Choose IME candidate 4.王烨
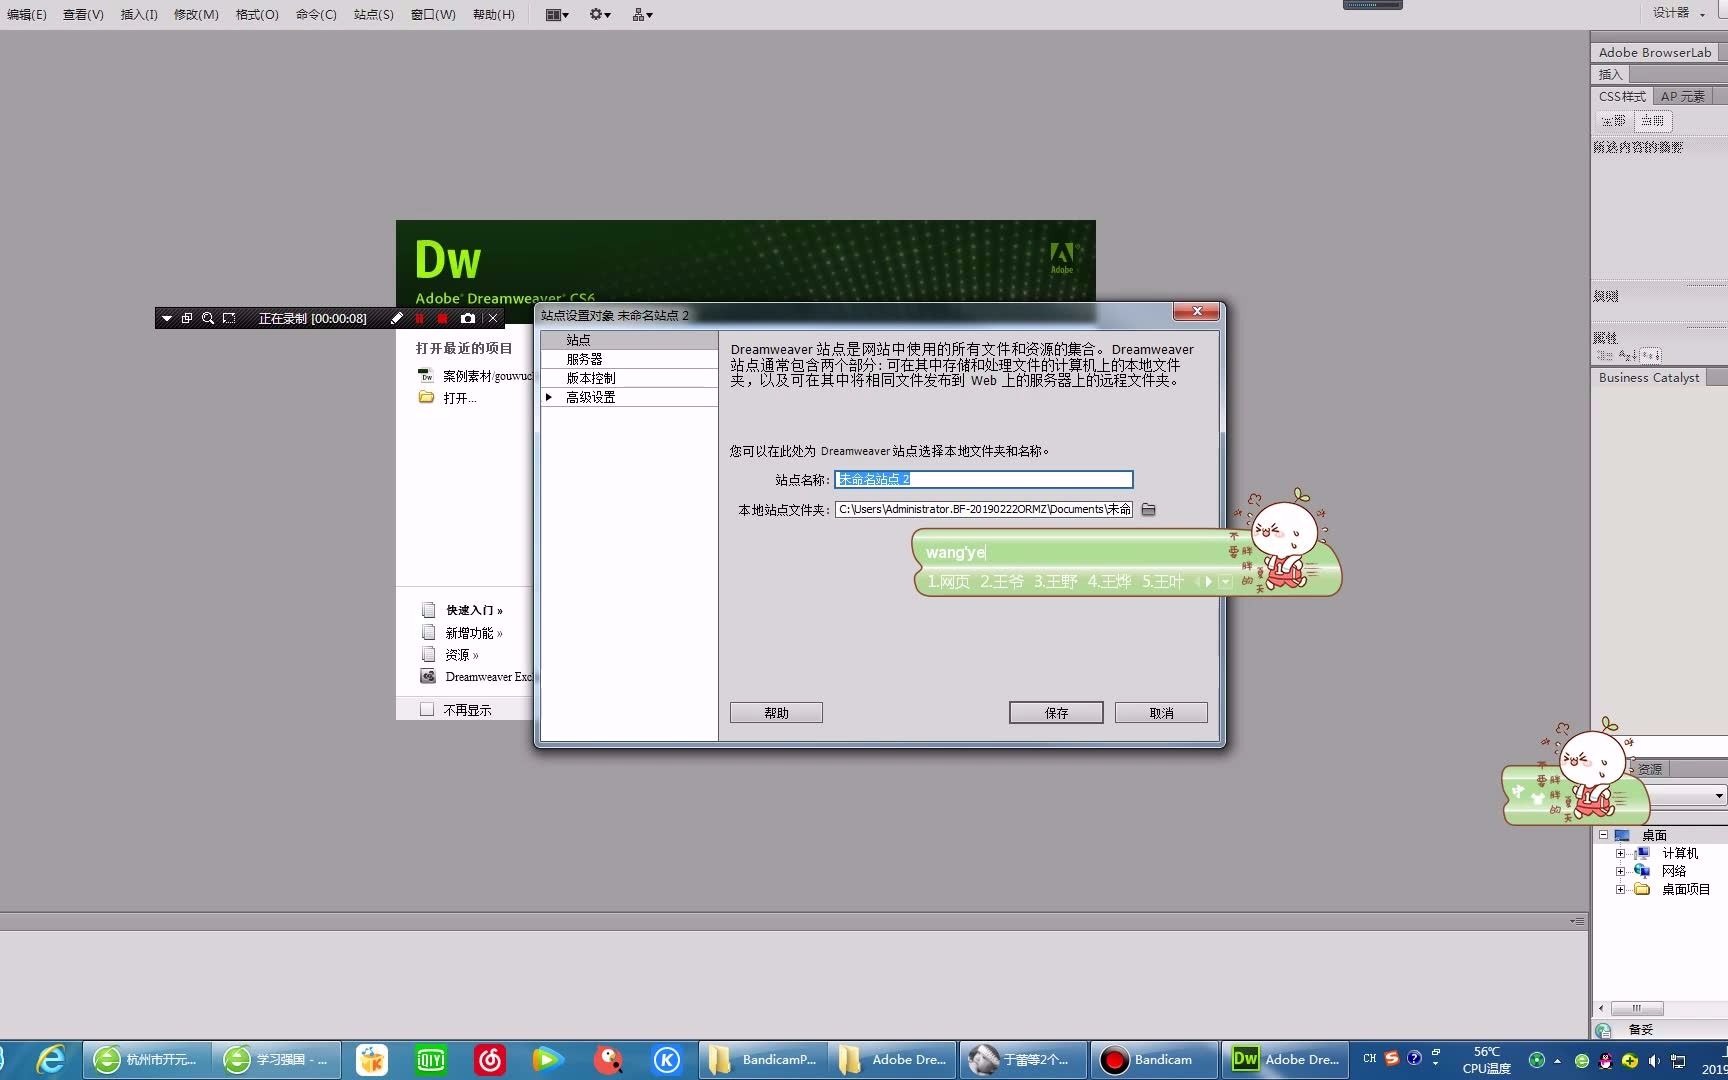The width and height of the screenshot is (1728, 1080). [1109, 581]
